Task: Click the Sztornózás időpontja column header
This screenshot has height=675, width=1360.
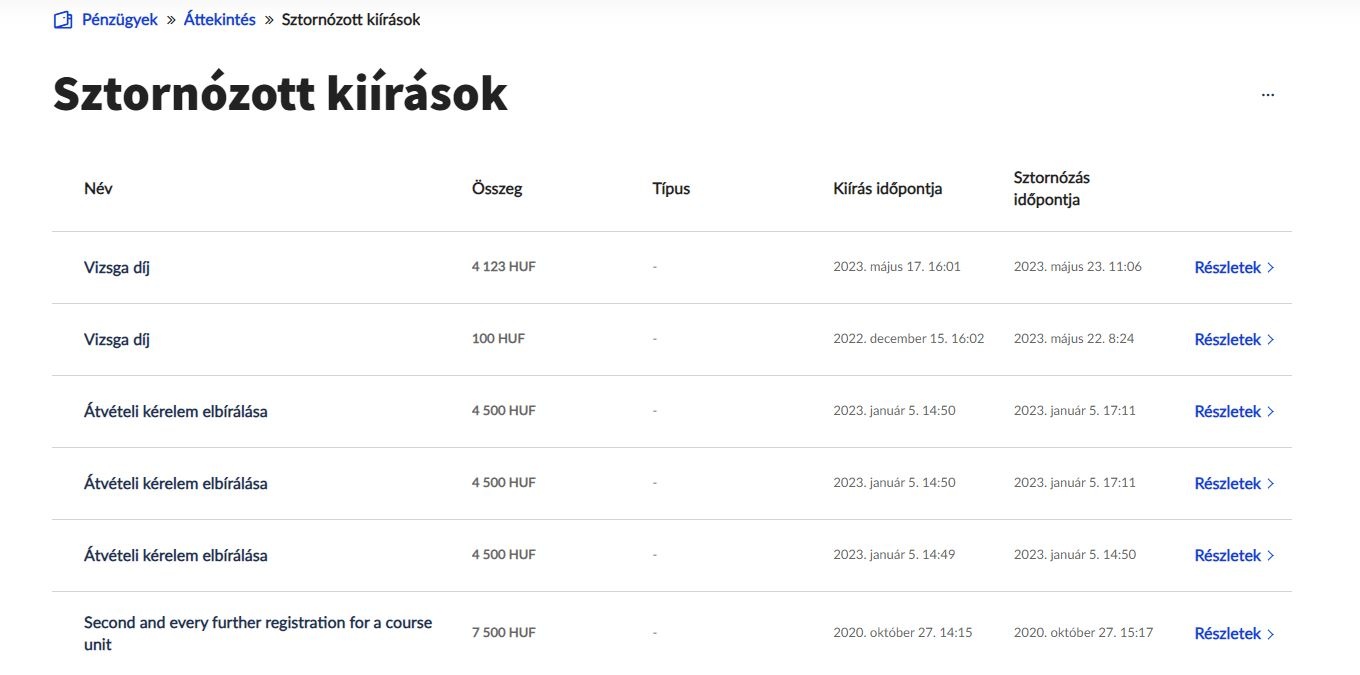Action: [1051, 189]
